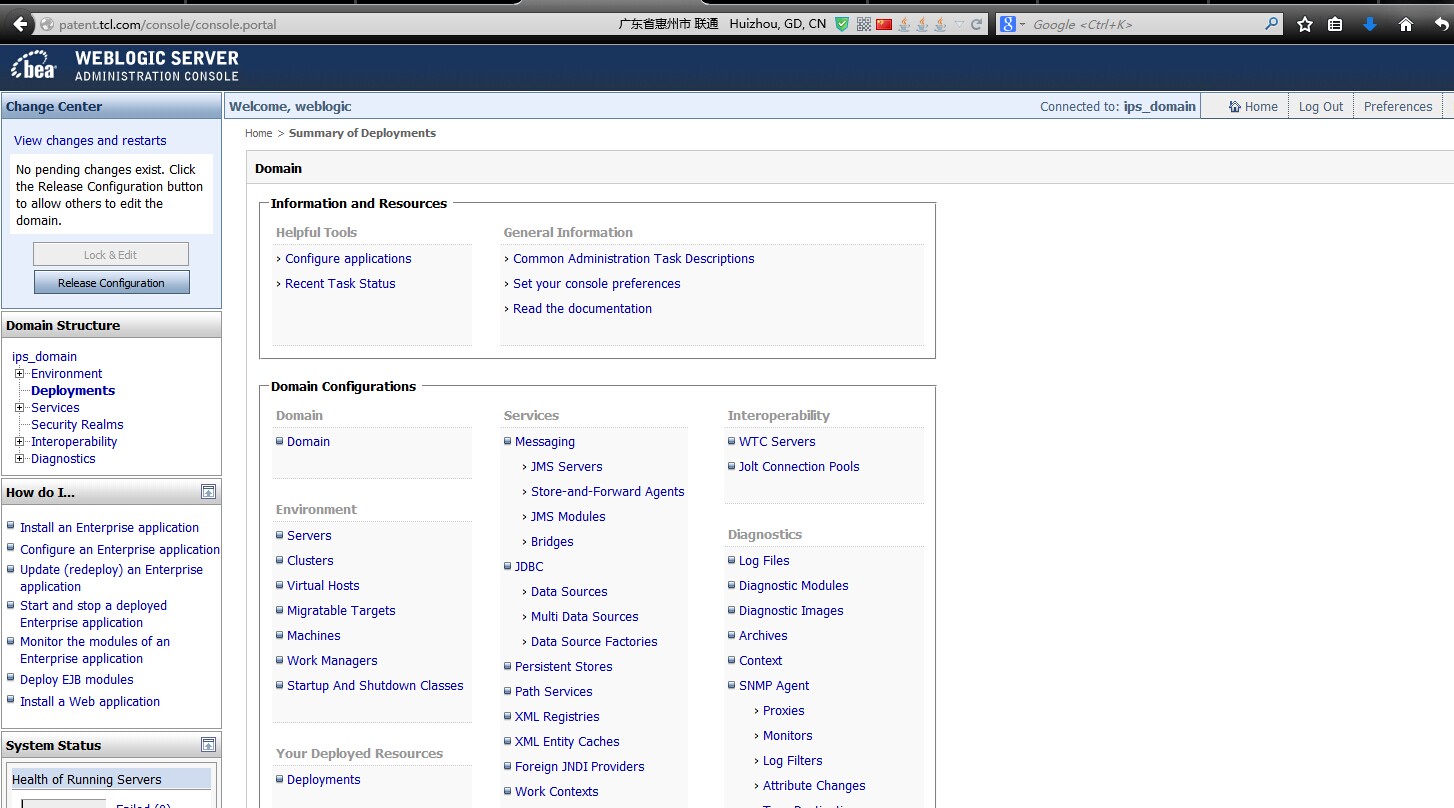Click the Home breadcrumb link

point(259,133)
